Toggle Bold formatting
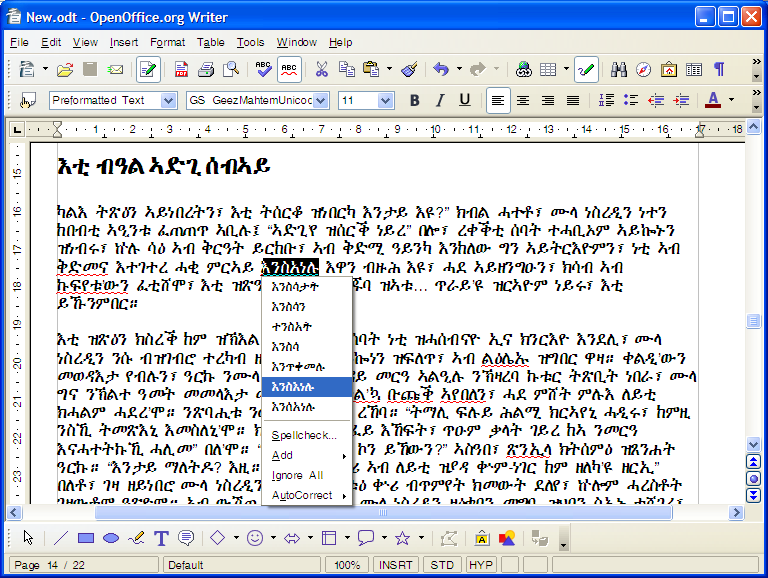Image resolution: width=768 pixels, height=578 pixels. [x=415, y=100]
